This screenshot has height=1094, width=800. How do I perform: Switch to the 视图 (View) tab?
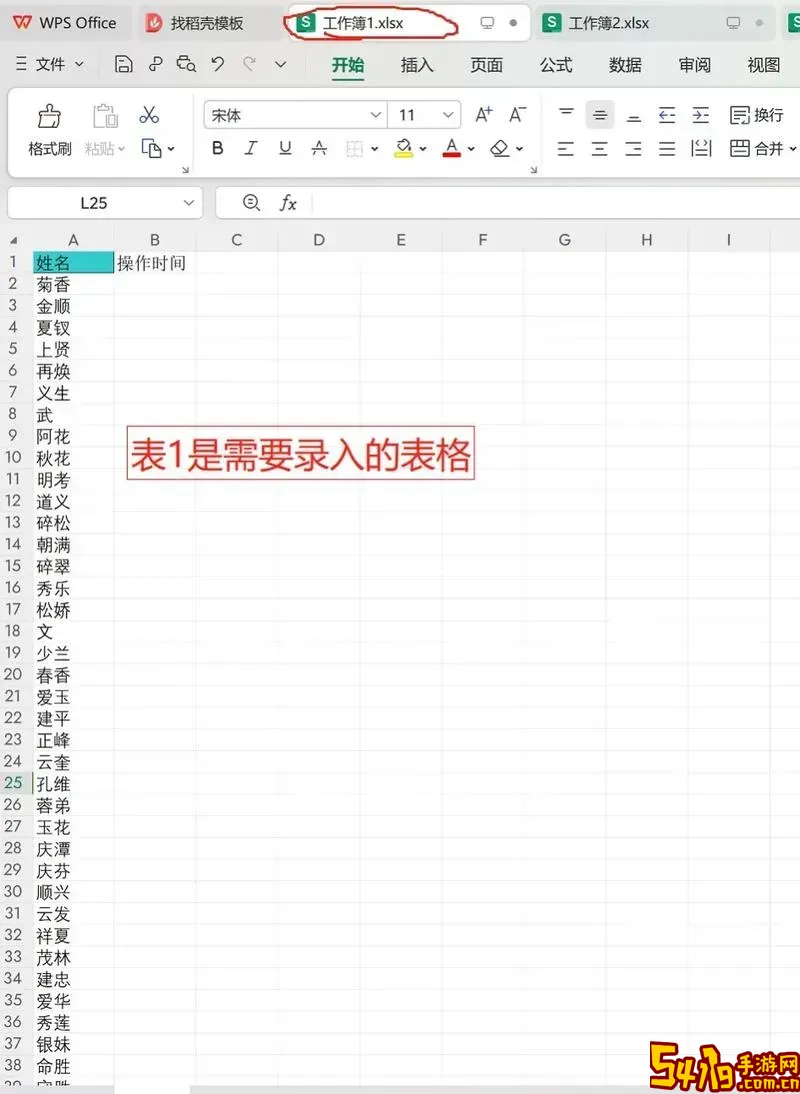click(764, 65)
